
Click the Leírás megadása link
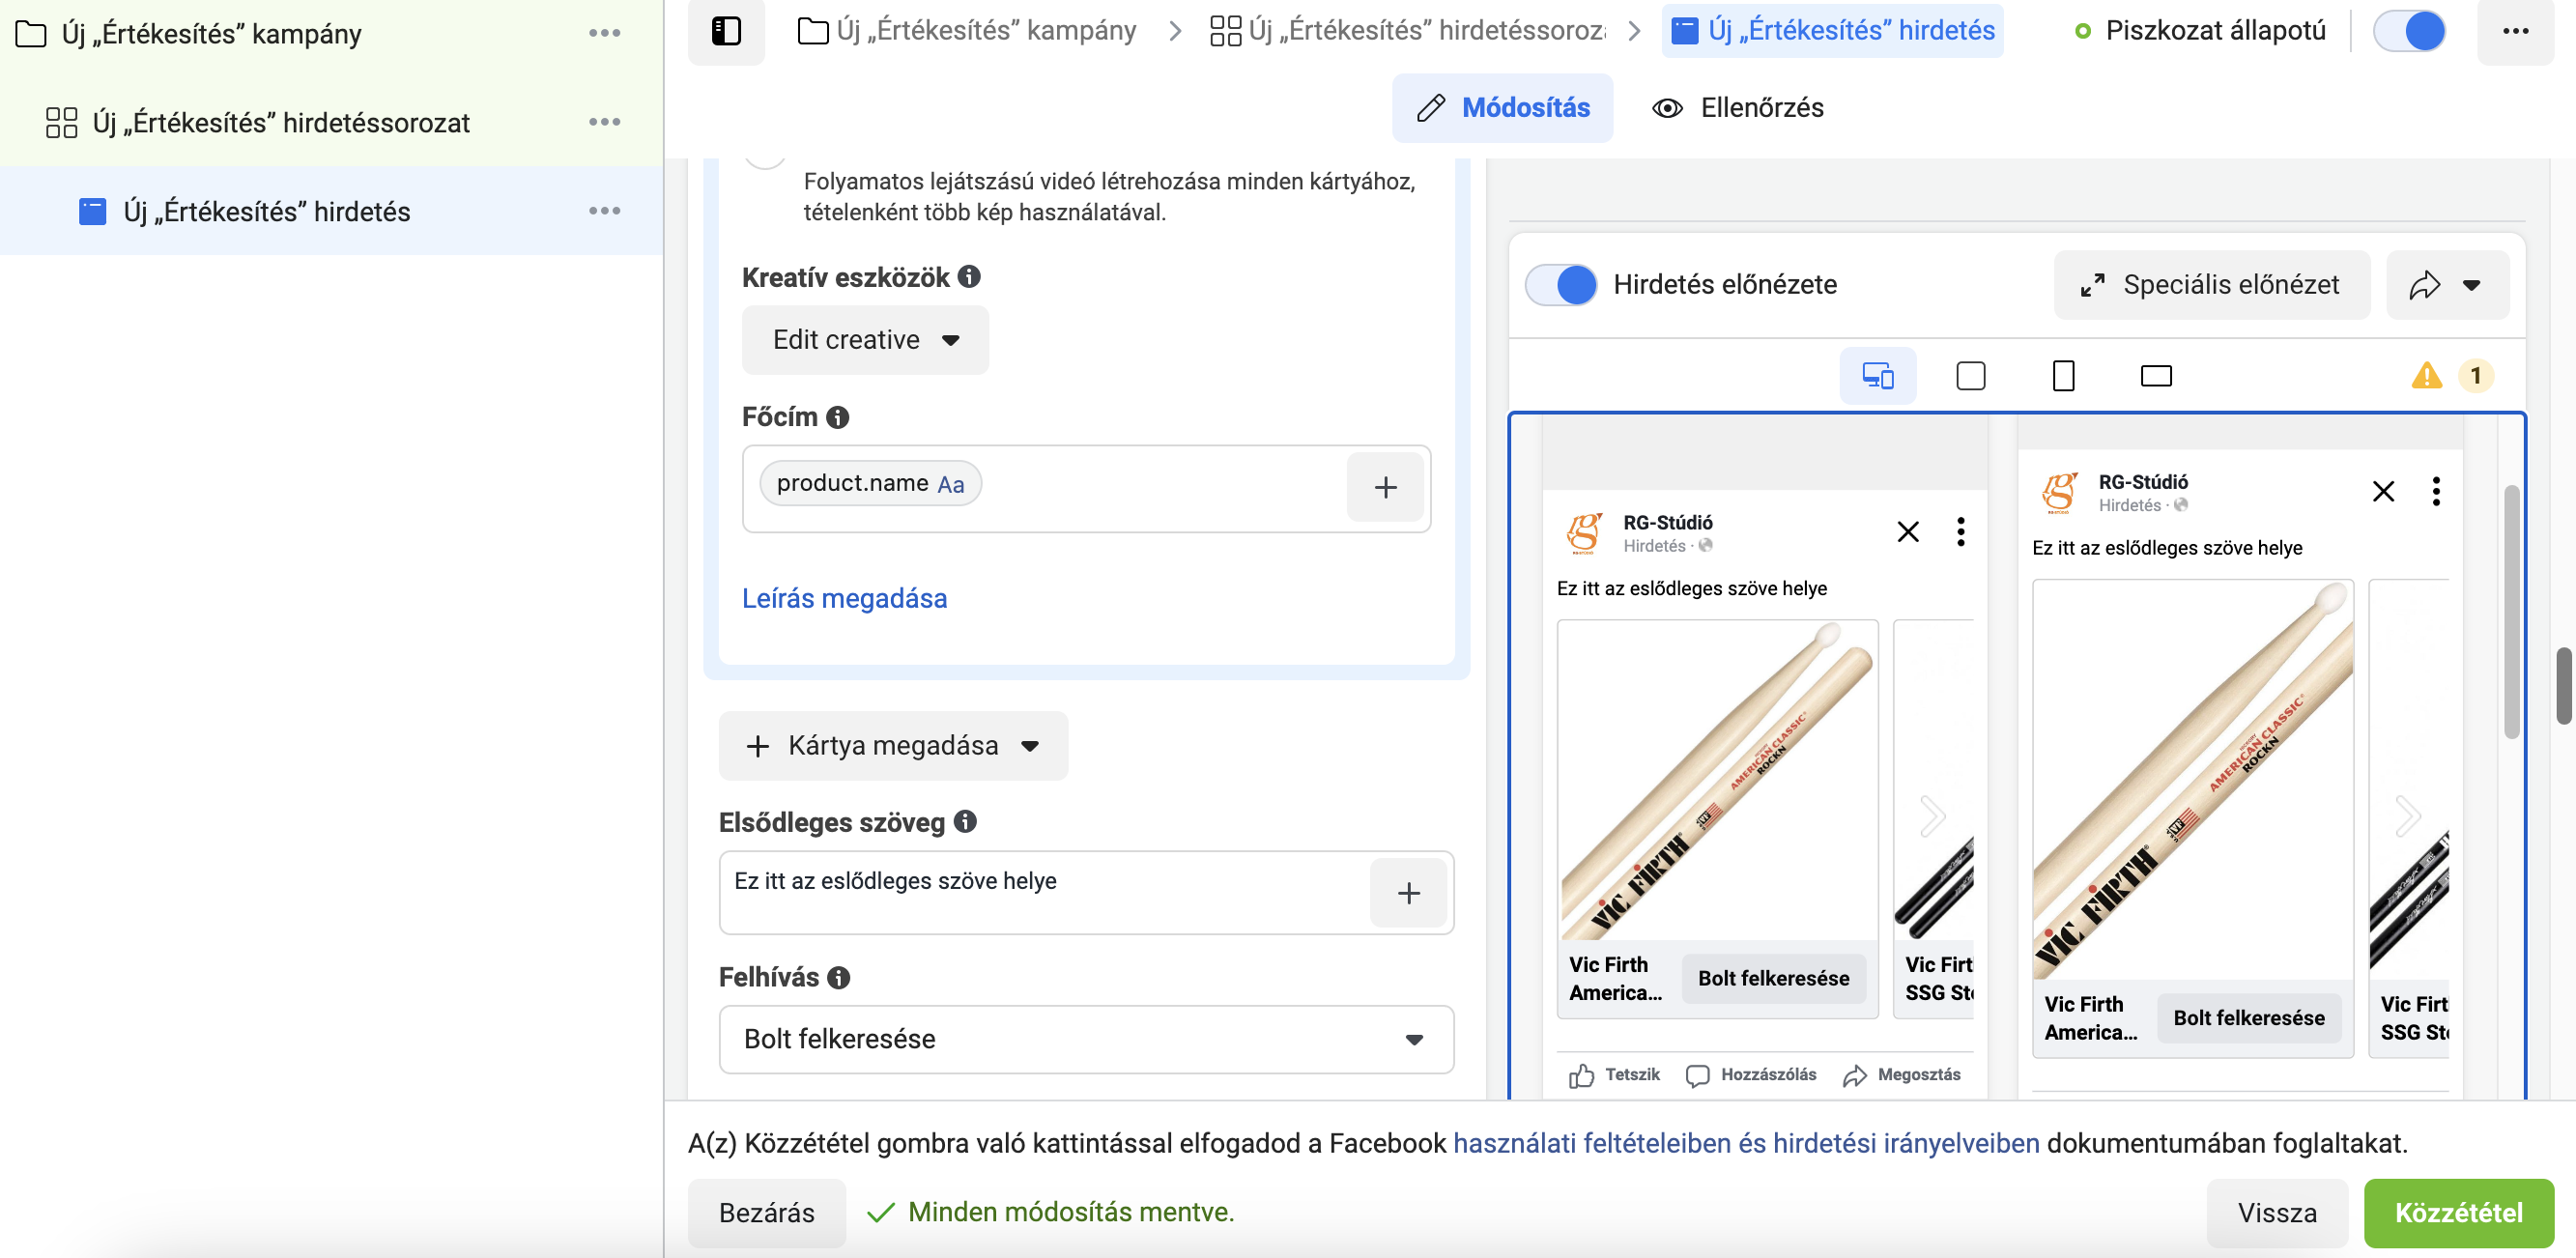tap(844, 599)
